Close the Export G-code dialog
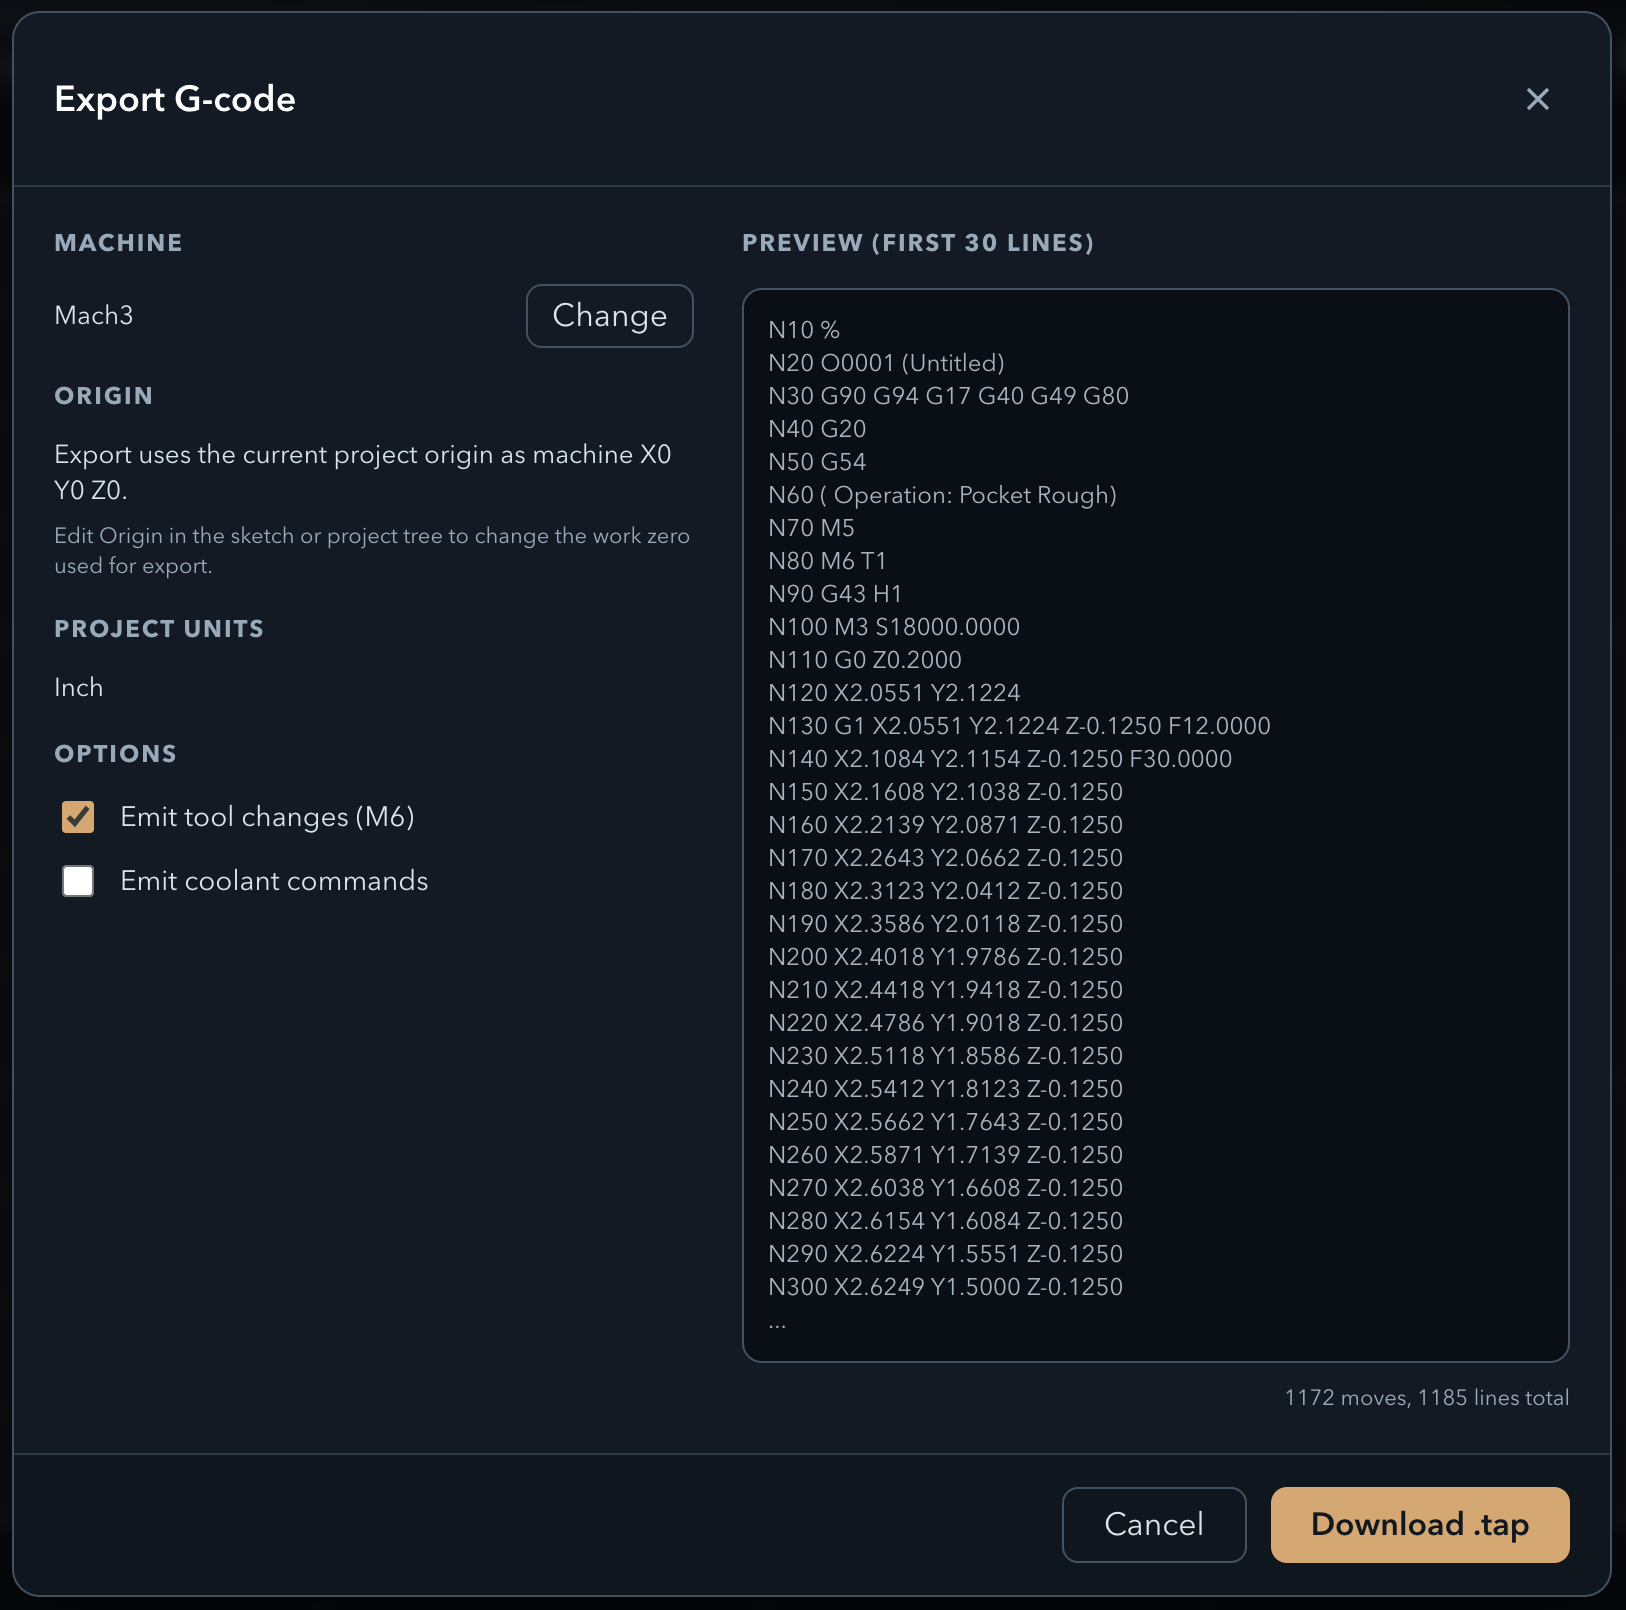The image size is (1626, 1610). pyautogui.click(x=1538, y=99)
